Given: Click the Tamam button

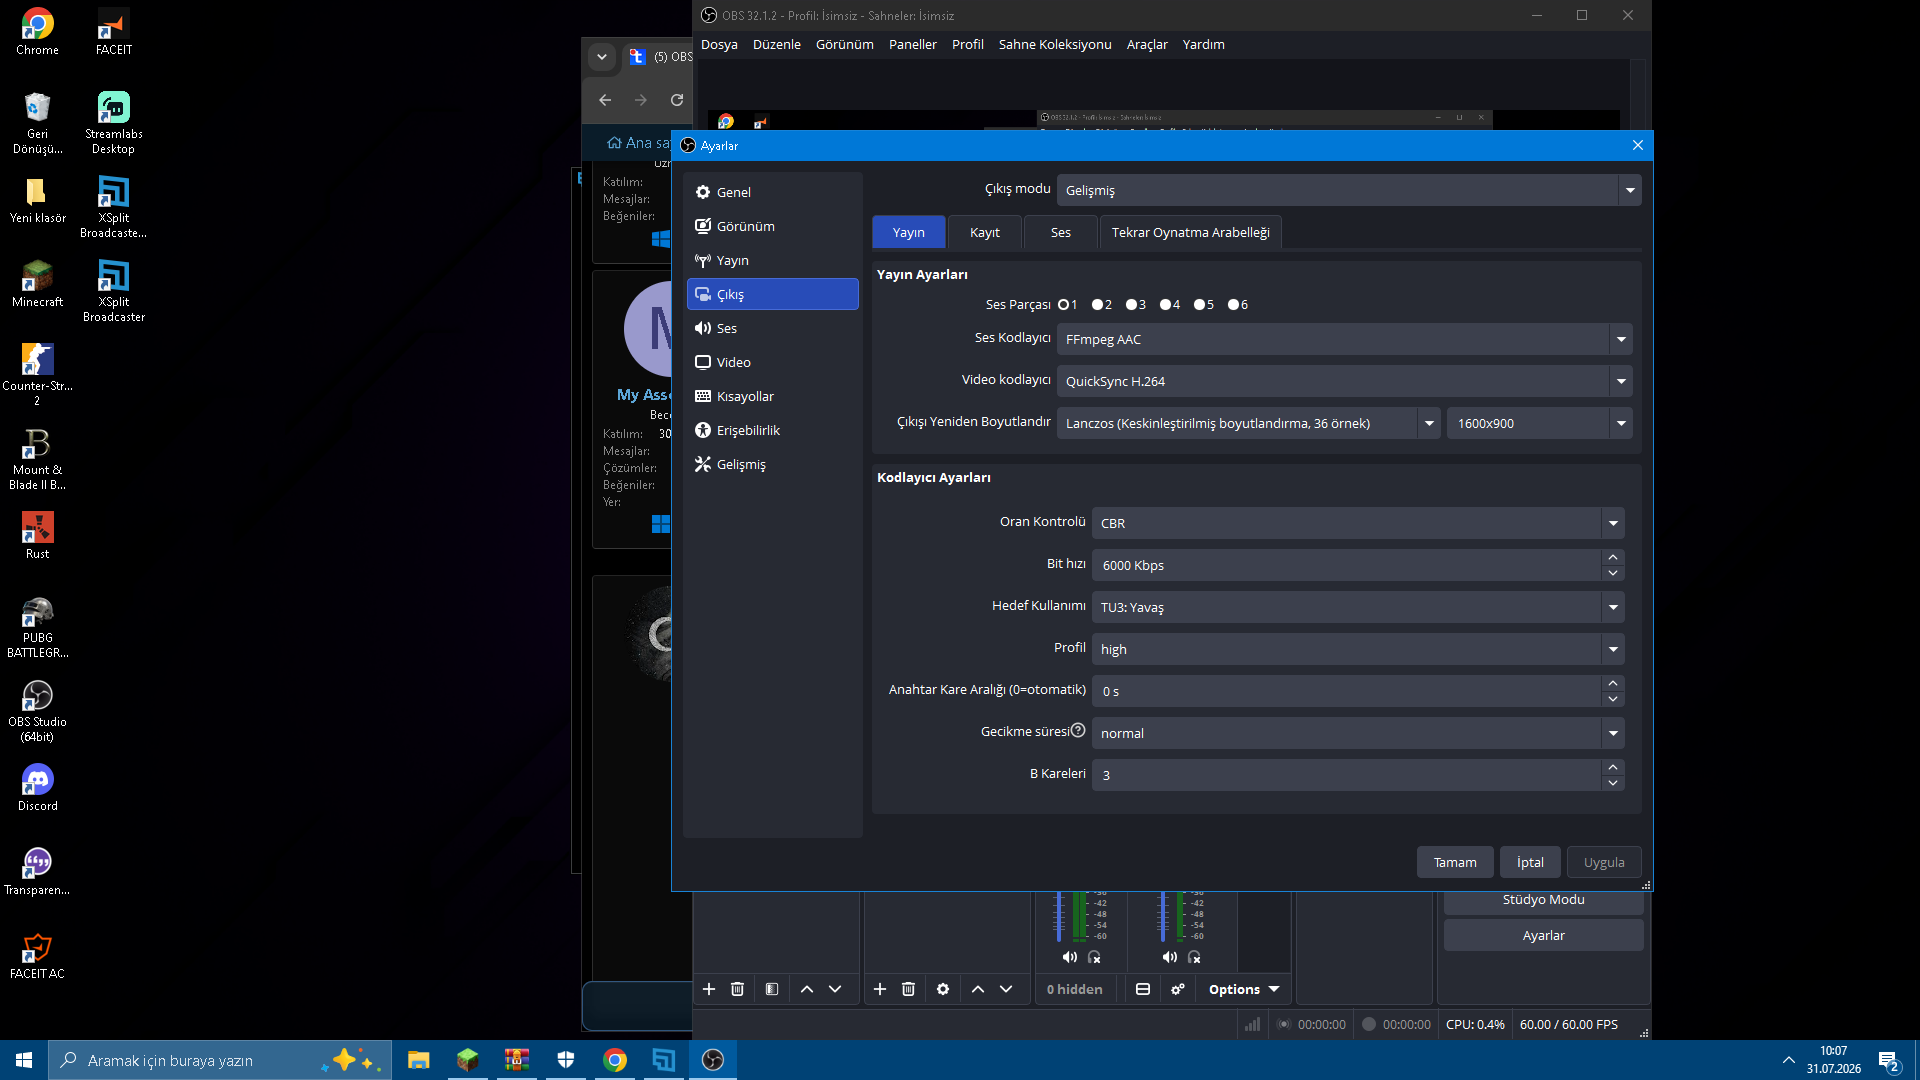Looking at the screenshot, I should coord(1455,862).
